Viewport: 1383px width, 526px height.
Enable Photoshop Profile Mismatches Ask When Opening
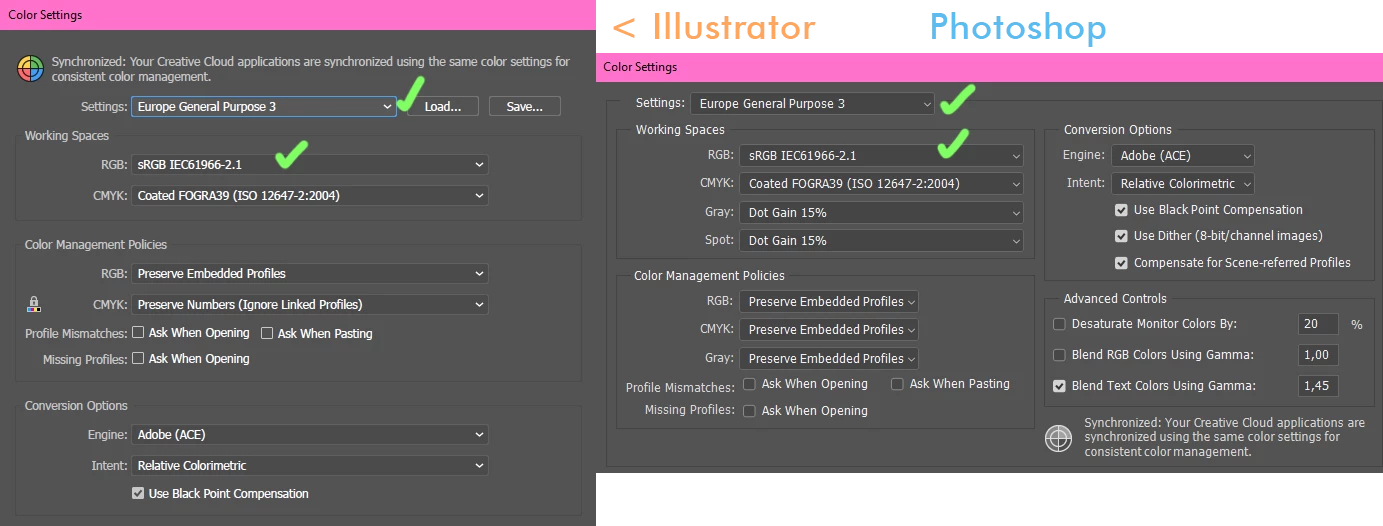749,384
